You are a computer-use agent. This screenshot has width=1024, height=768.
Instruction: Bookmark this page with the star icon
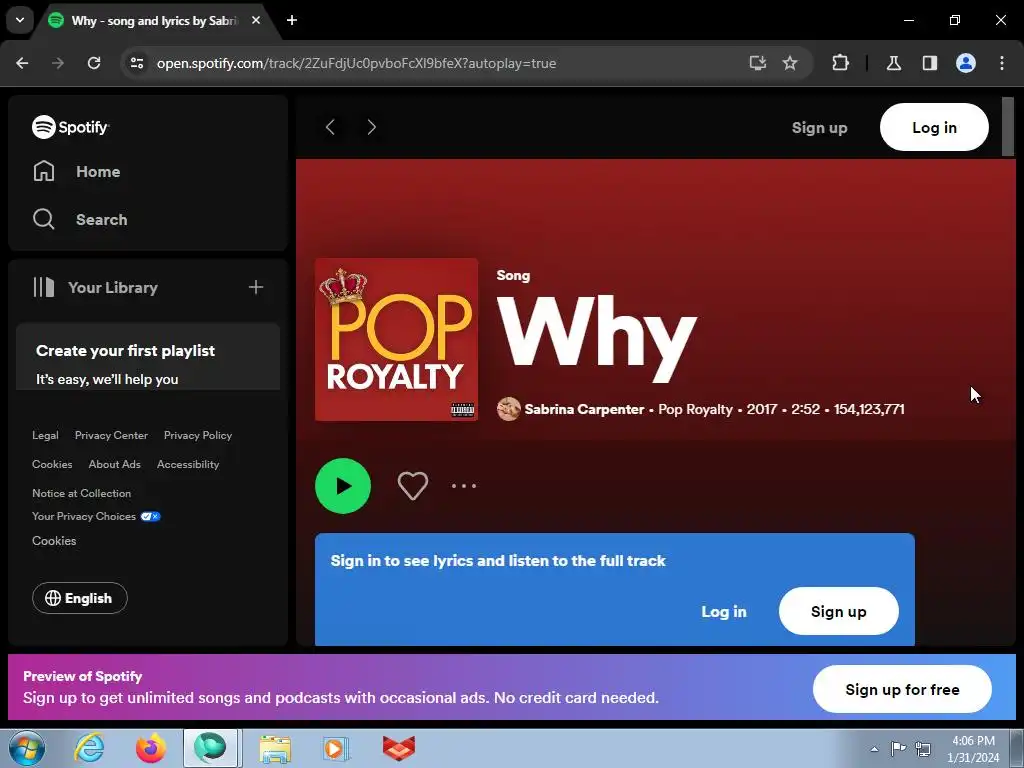(790, 63)
